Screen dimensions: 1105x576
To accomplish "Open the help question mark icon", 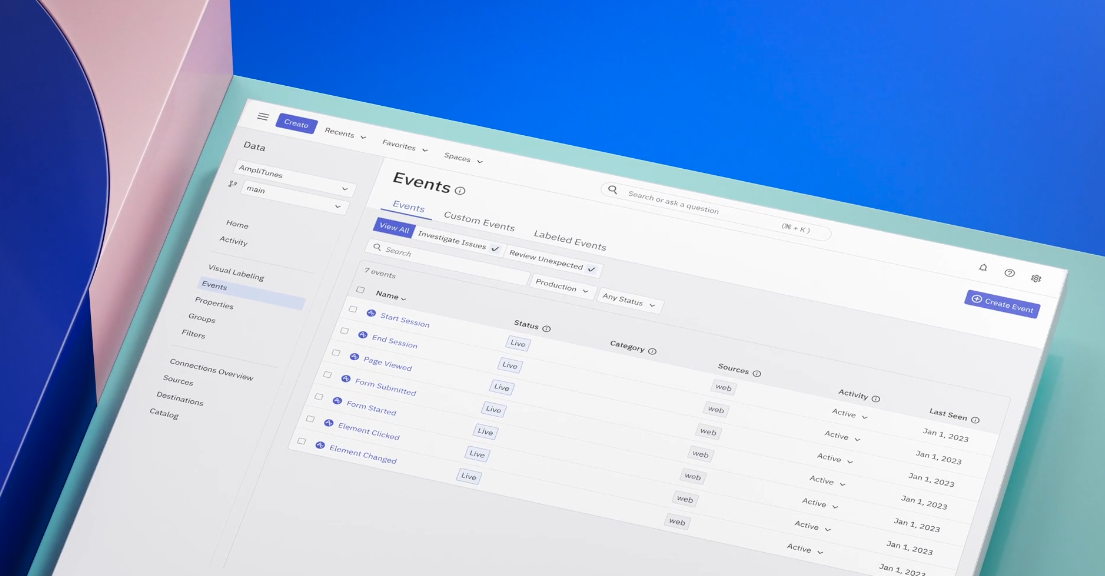I will coord(1010,273).
